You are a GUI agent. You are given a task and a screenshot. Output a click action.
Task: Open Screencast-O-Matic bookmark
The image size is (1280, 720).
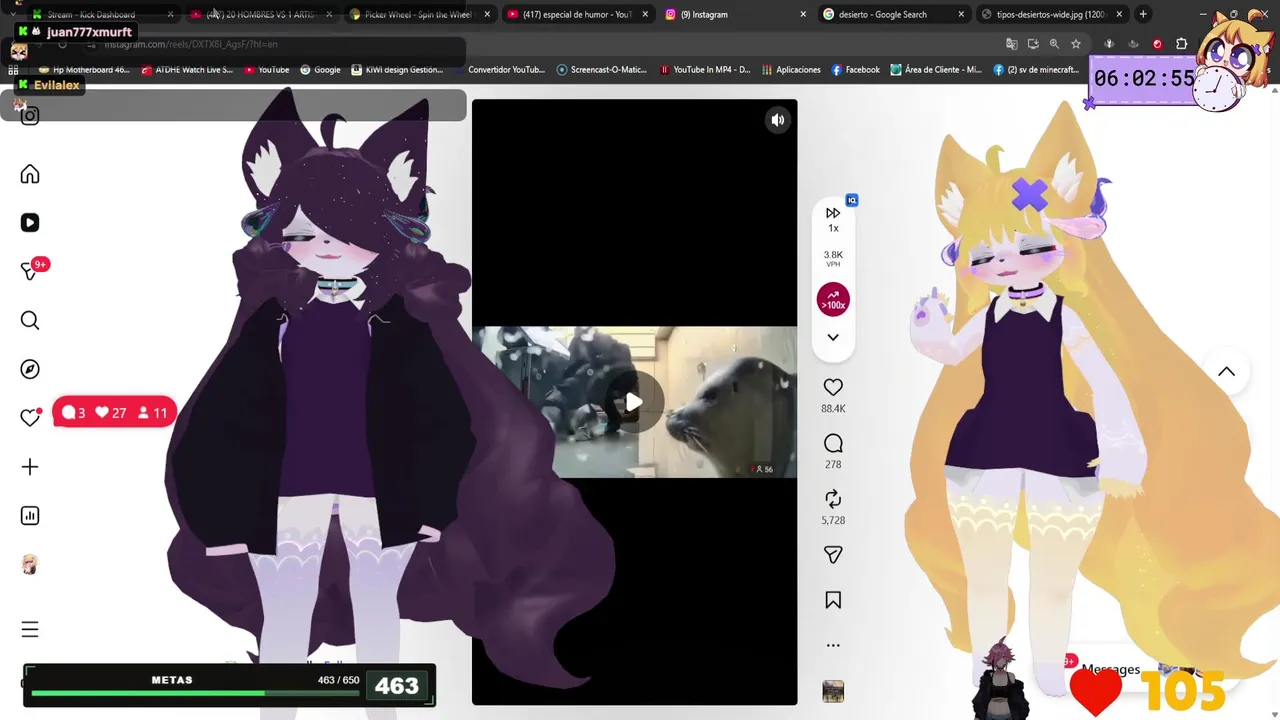[602, 70]
